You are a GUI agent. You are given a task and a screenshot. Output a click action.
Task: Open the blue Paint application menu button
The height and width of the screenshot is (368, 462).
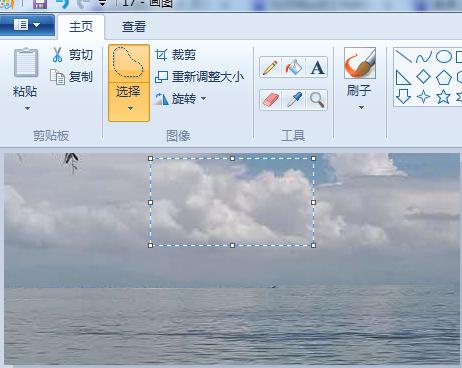27,25
